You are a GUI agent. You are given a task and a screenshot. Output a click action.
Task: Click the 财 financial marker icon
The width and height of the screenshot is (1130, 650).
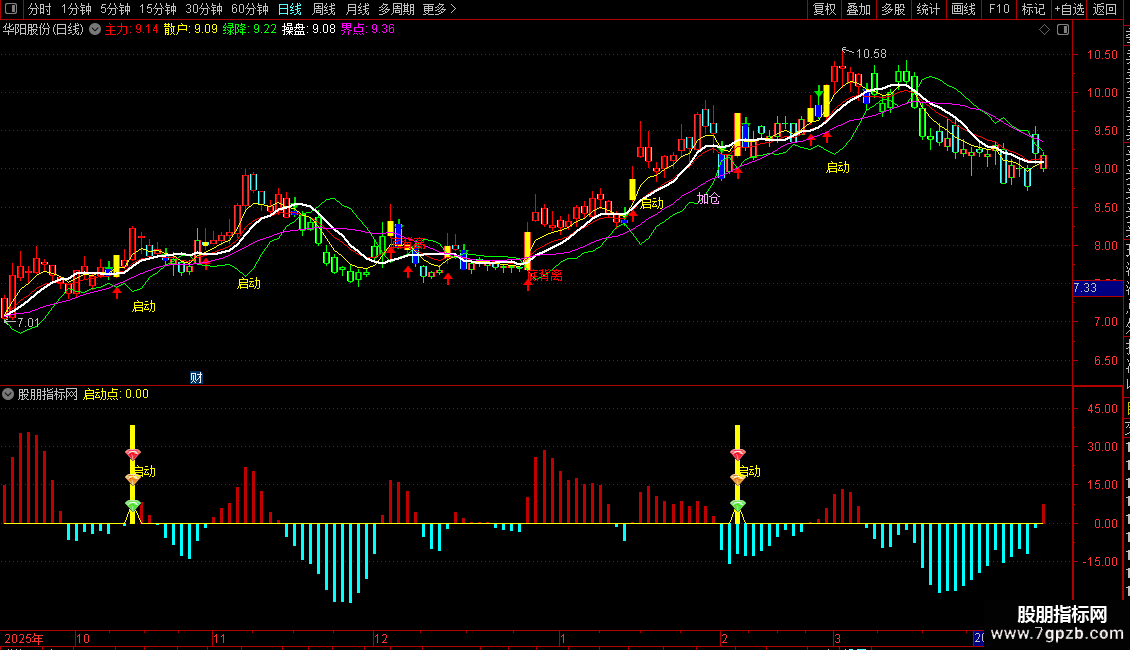(196, 378)
